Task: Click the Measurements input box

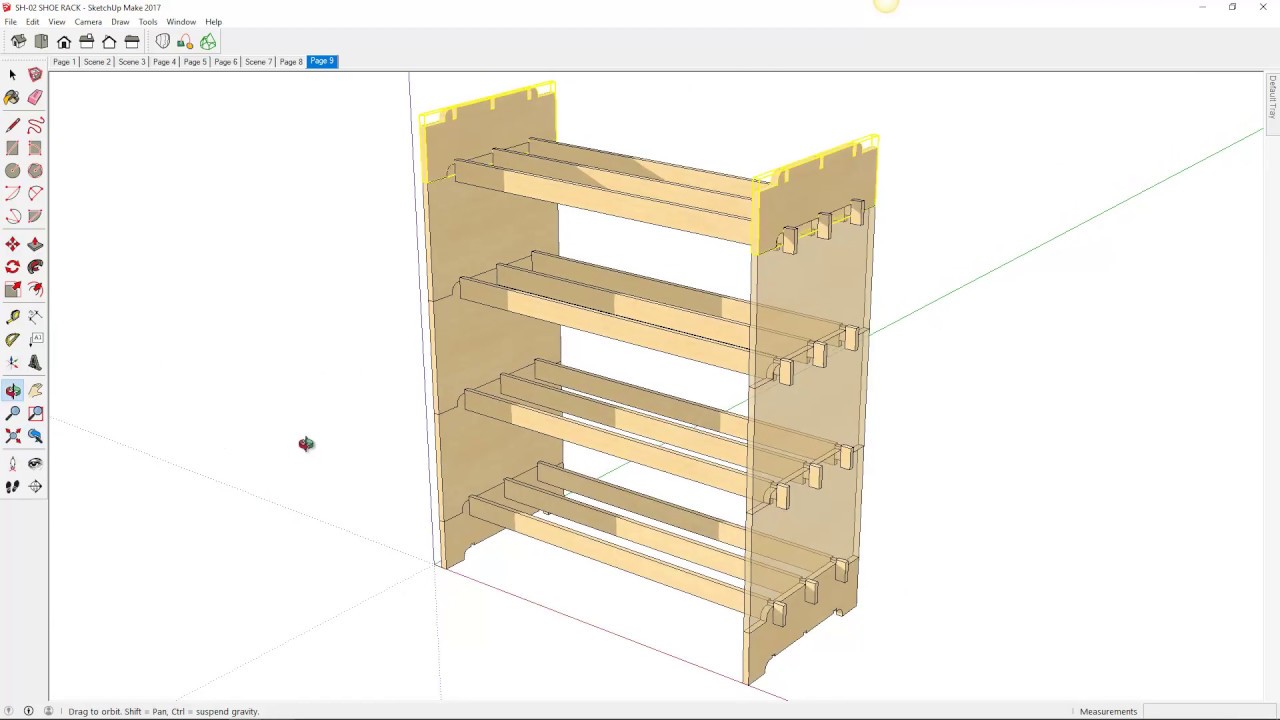Action: coord(1208,711)
